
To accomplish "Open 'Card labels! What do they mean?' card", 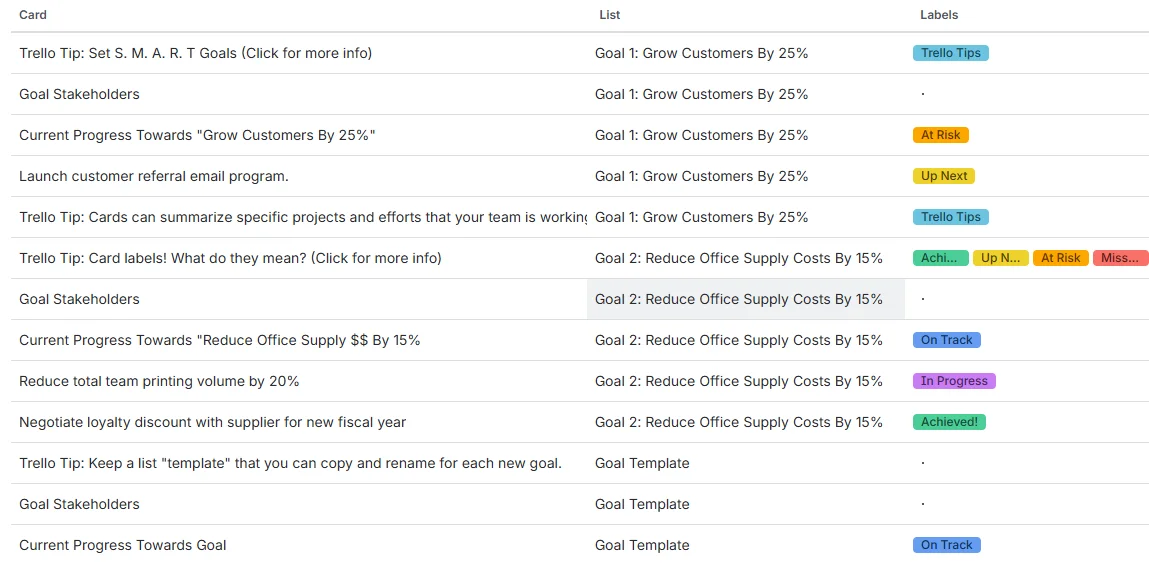I will point(230,258).
